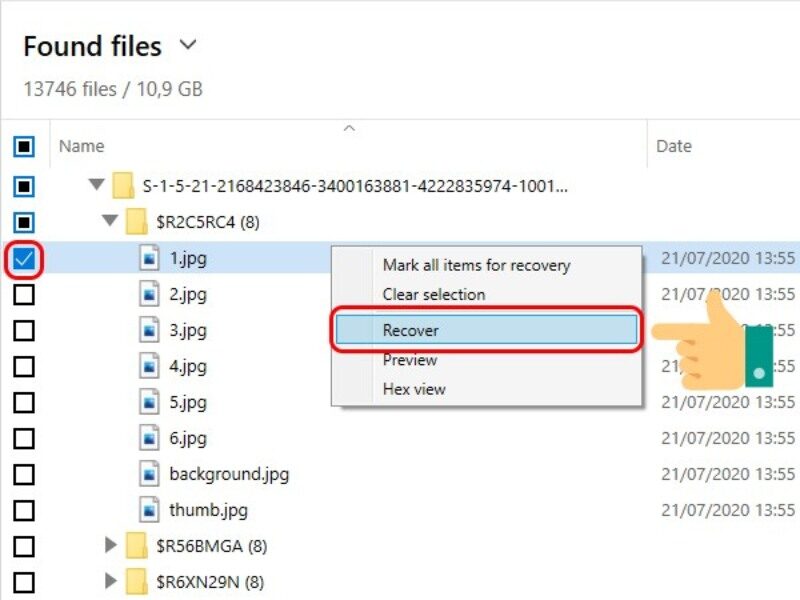The image size is (800, 600).
Task: Uncheck the 1.jpg selection checkbox
Action: [x=25, y=258]
